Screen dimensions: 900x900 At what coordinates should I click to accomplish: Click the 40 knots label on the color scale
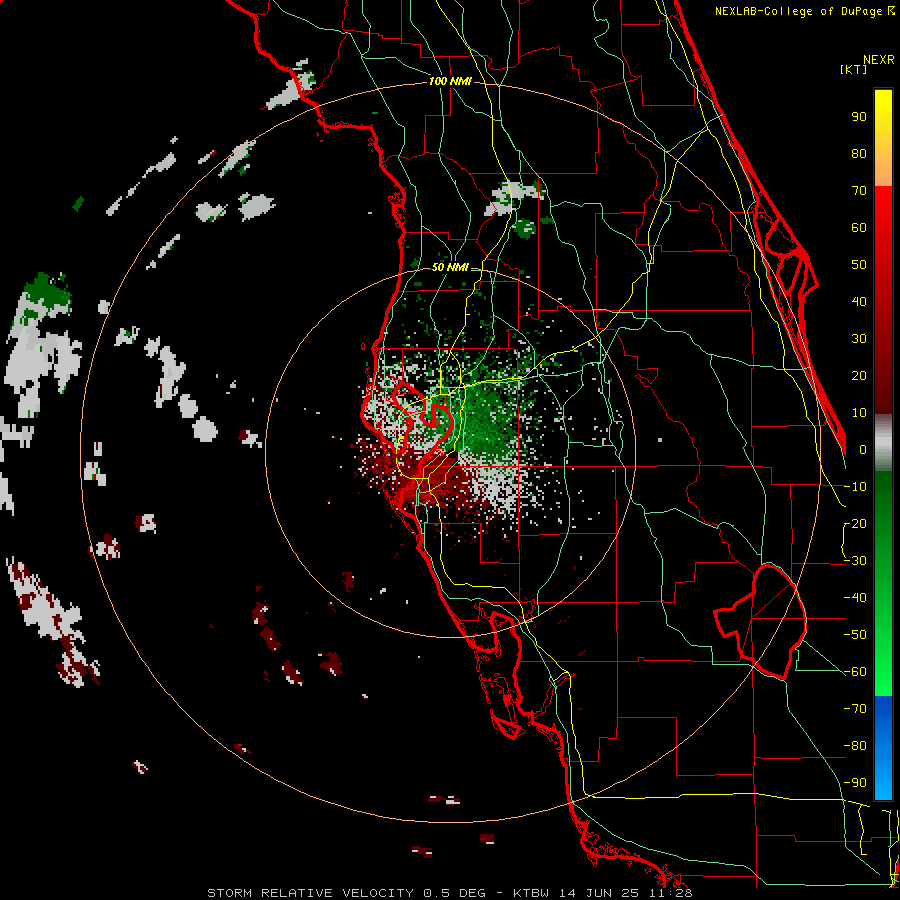point(859,302)
